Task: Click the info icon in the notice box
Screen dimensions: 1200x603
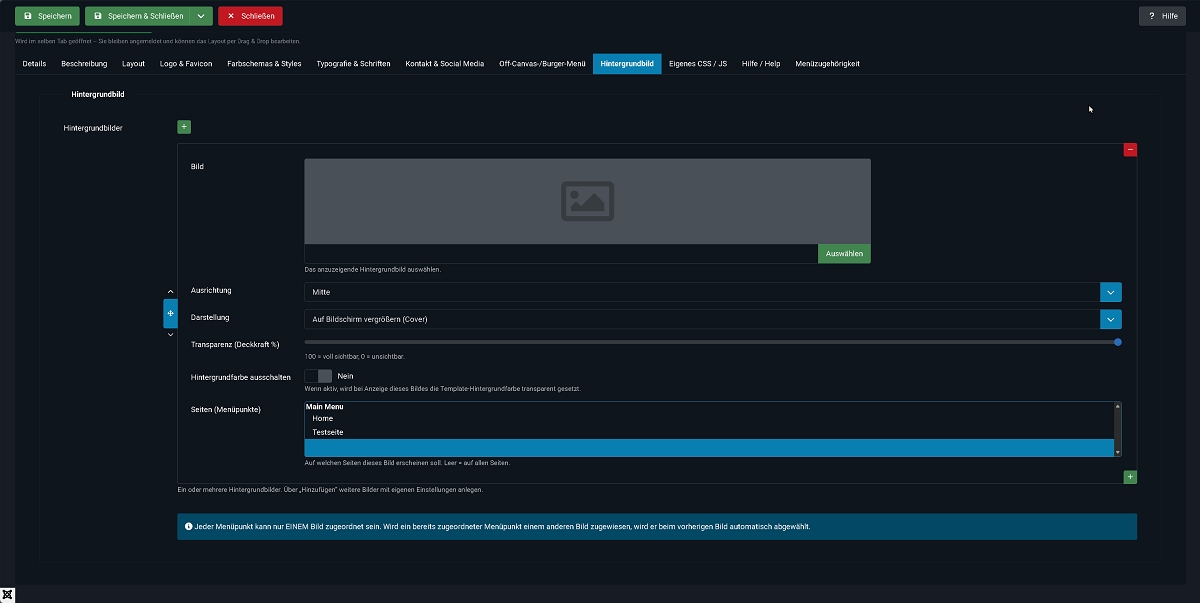Action: pos(189,526)
